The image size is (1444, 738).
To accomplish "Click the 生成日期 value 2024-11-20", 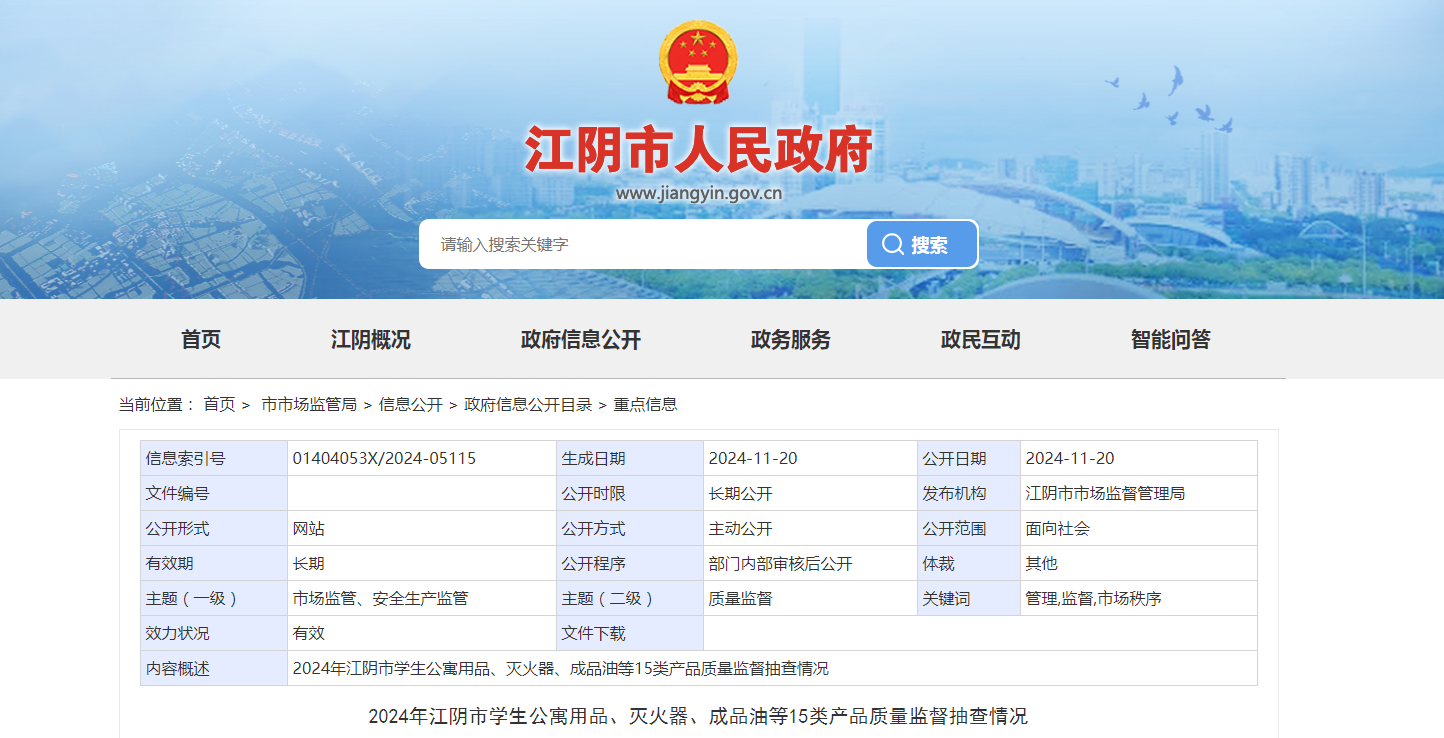I will point(753,459).
